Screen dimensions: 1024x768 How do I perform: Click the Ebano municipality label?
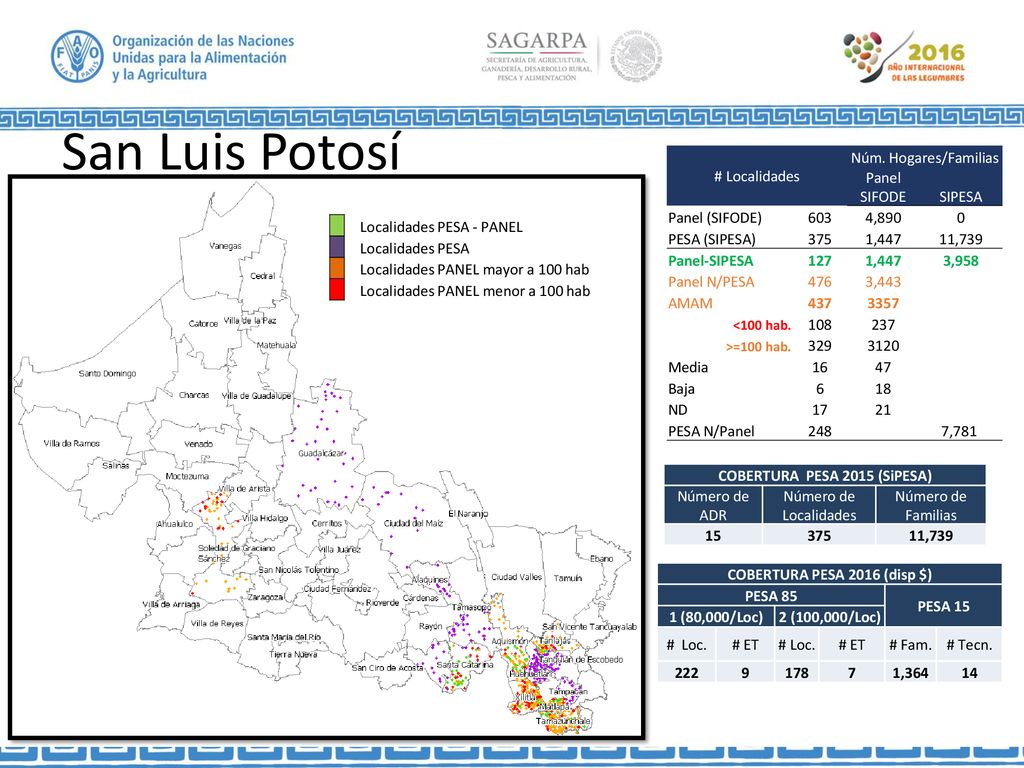coord(601,558)
